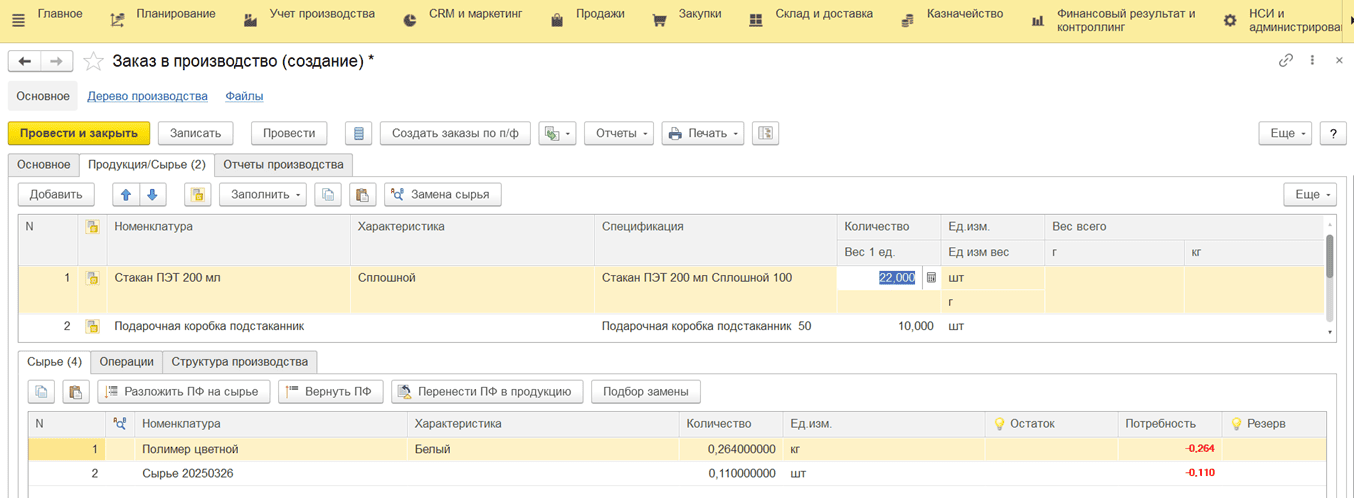Open the main hamburger menu
The image size is (1354, 499).
[x=18, y=20]
